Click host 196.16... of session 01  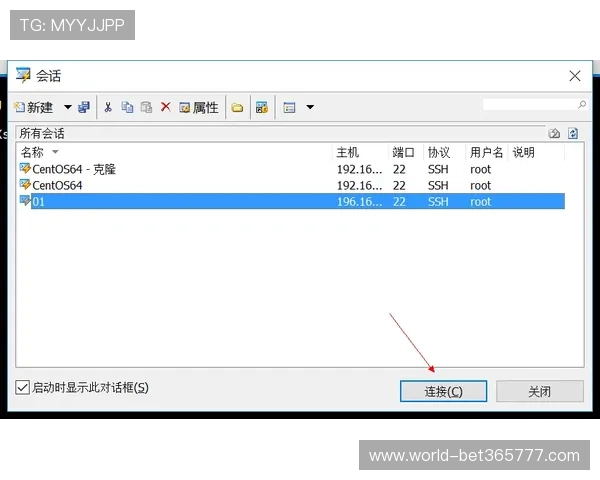coord(359,202)
